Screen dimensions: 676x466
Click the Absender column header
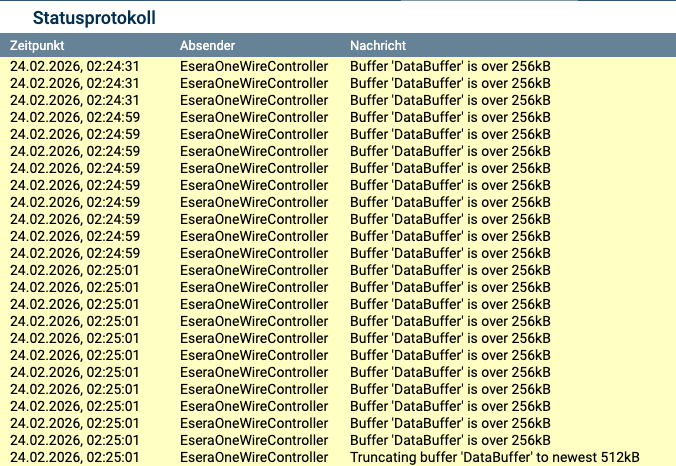(x=207, y=46)
